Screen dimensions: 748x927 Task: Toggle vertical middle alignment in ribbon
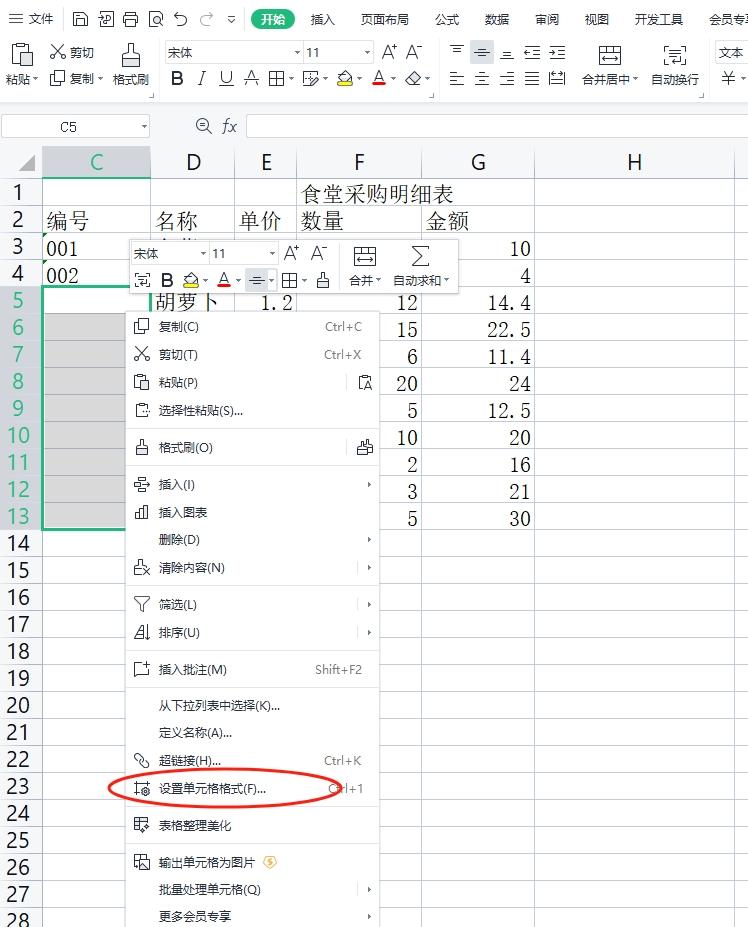click(482, 53)
